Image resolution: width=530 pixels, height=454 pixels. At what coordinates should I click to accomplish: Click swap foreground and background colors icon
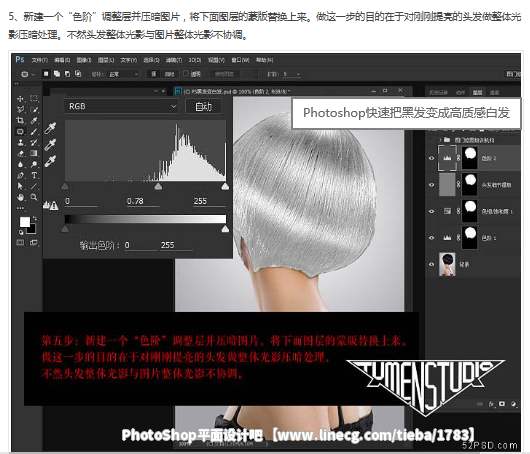pos(34,218)
